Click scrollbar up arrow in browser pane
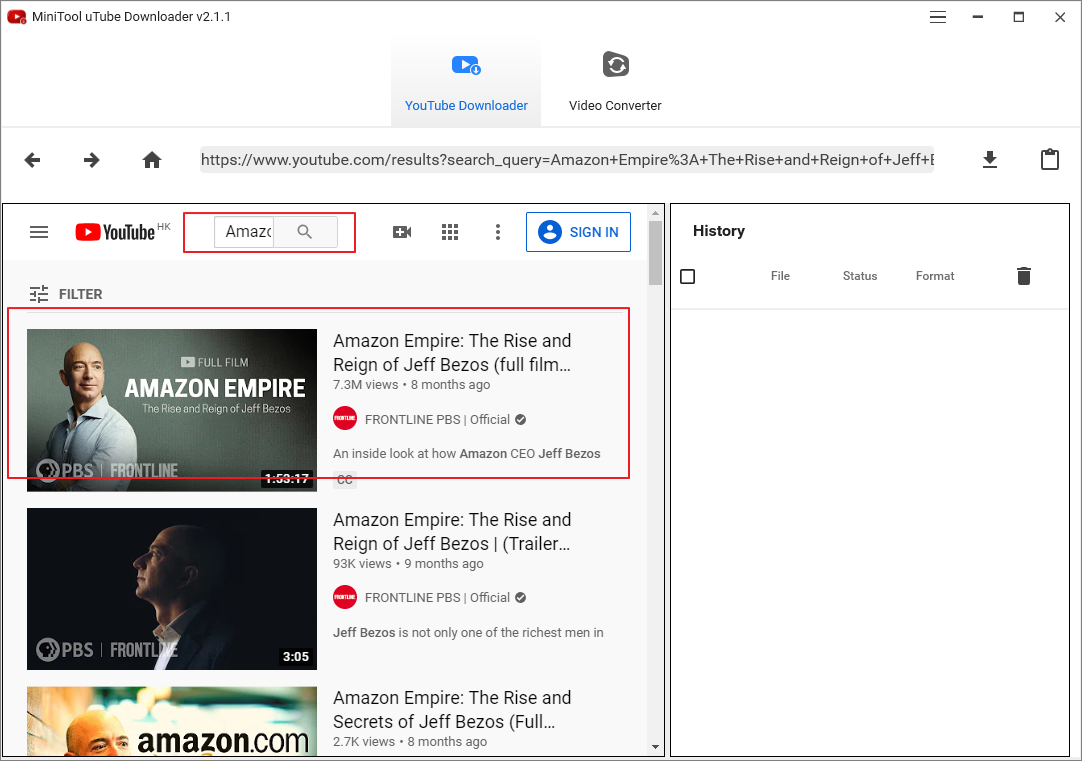 pyautogui.click(x=655, y=213)
